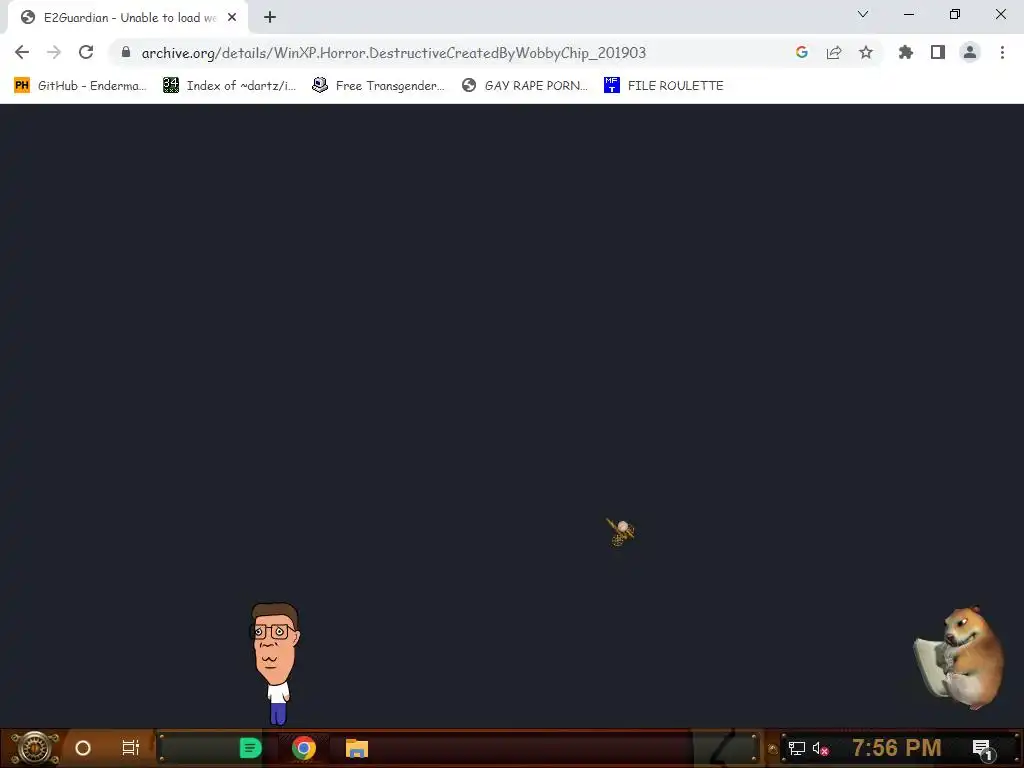The width and height of the screenshot is (1024, 768).
Task: Open the GitHub - Enderma... bookmark
Action: [80, 86]
